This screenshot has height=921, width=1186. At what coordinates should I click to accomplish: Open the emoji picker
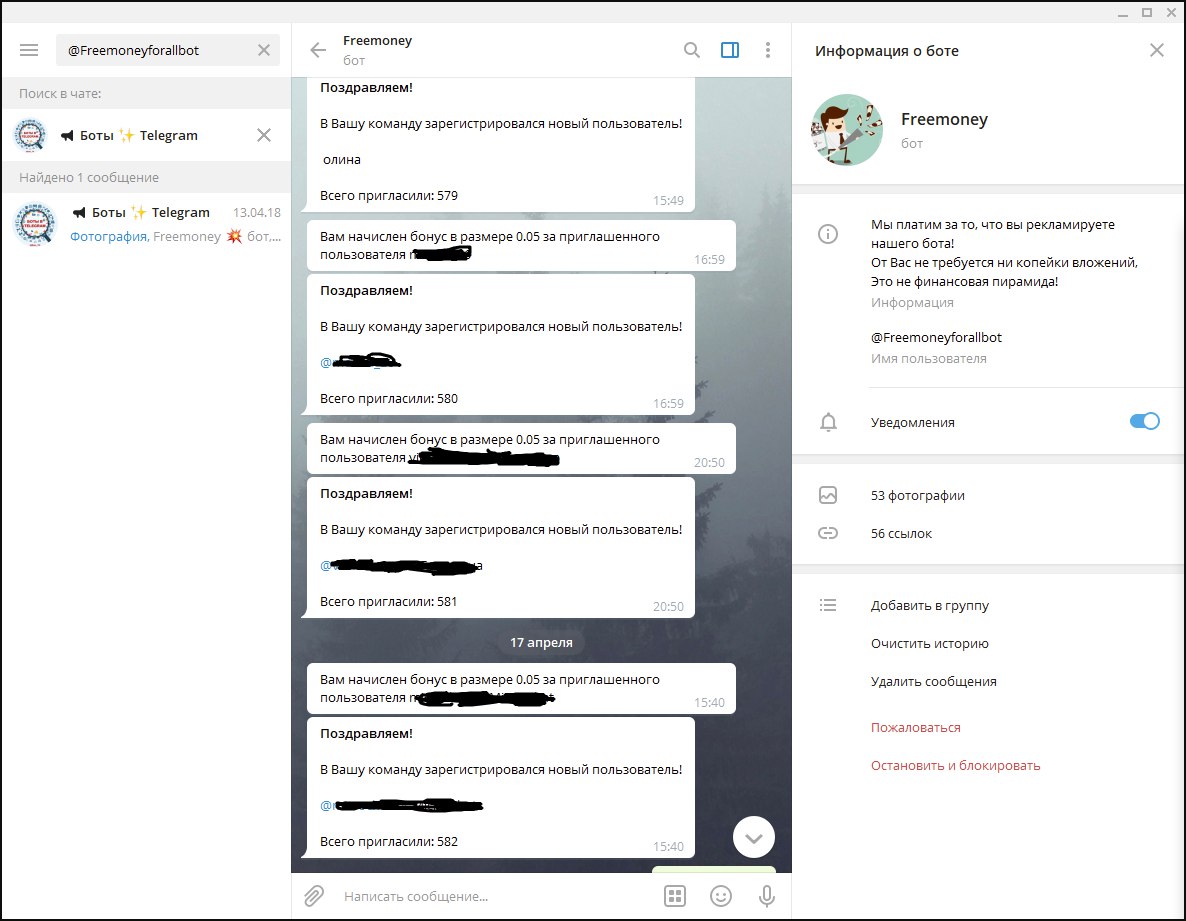point(721,896)
